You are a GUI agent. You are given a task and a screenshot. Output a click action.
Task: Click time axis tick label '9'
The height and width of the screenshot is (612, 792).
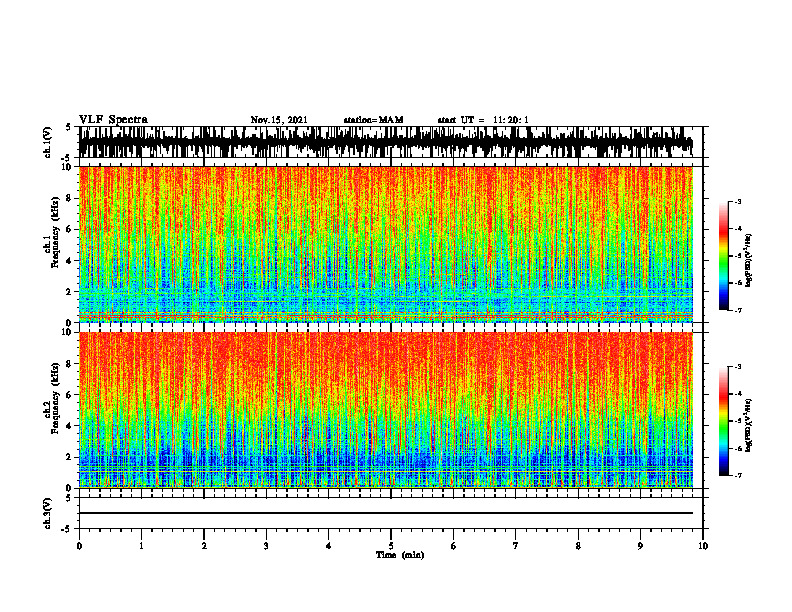pos(640,546)
